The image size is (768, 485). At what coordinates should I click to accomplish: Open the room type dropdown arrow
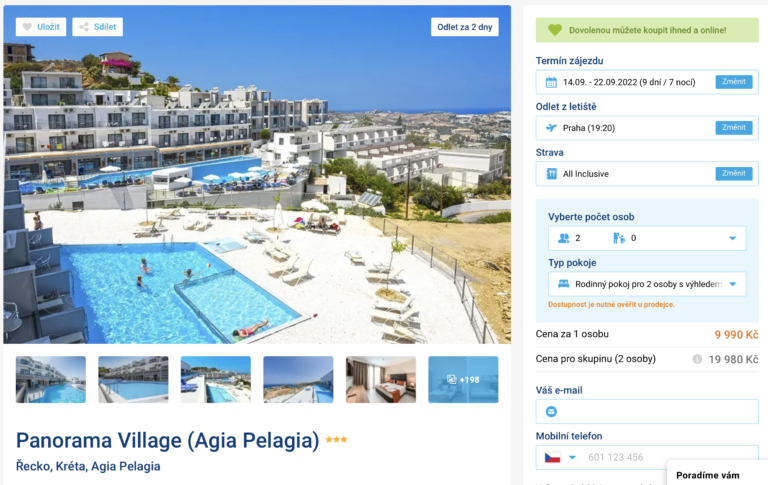[733, 284]
